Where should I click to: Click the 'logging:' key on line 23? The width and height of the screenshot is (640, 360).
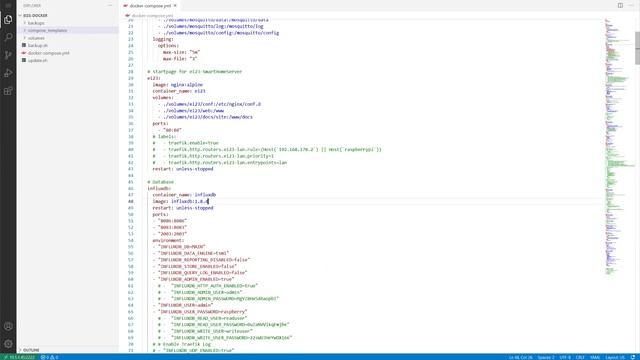pyautogui.click(x=163, y=39)
